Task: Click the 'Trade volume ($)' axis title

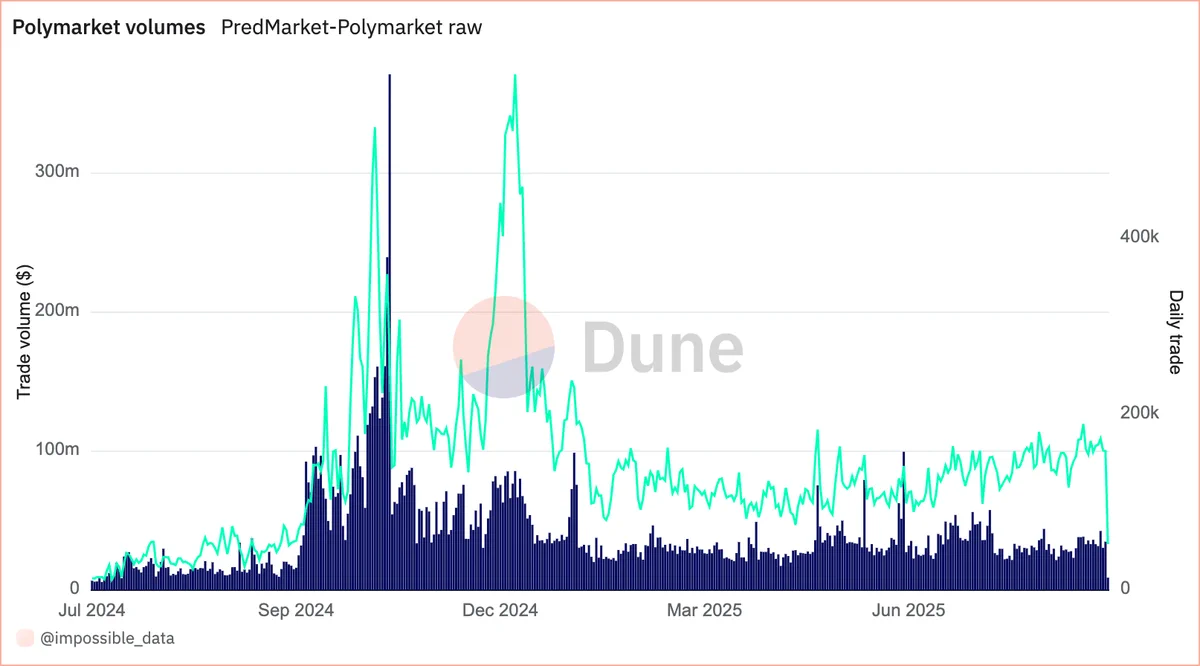Action: [x=24, y=332]
